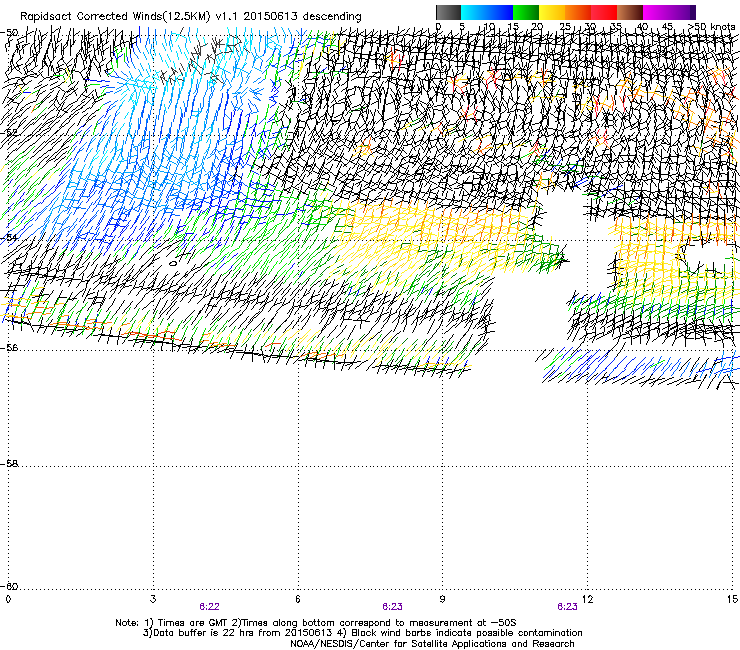Click the gray 0-5 knots legend swatch
The height and width of the screenshot is (650, 740).
coord(448,12)
